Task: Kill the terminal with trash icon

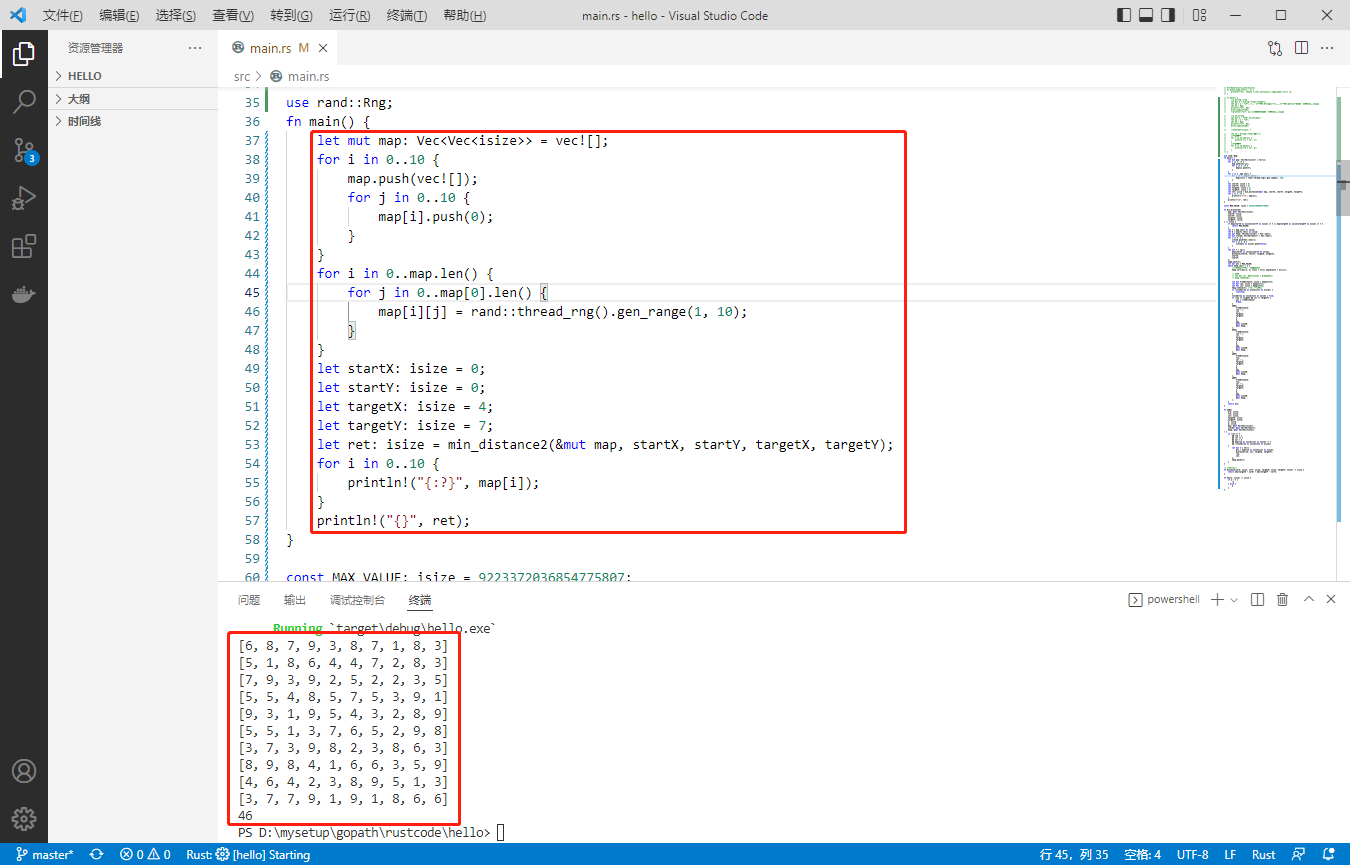Action: [x=1282, y=599]
